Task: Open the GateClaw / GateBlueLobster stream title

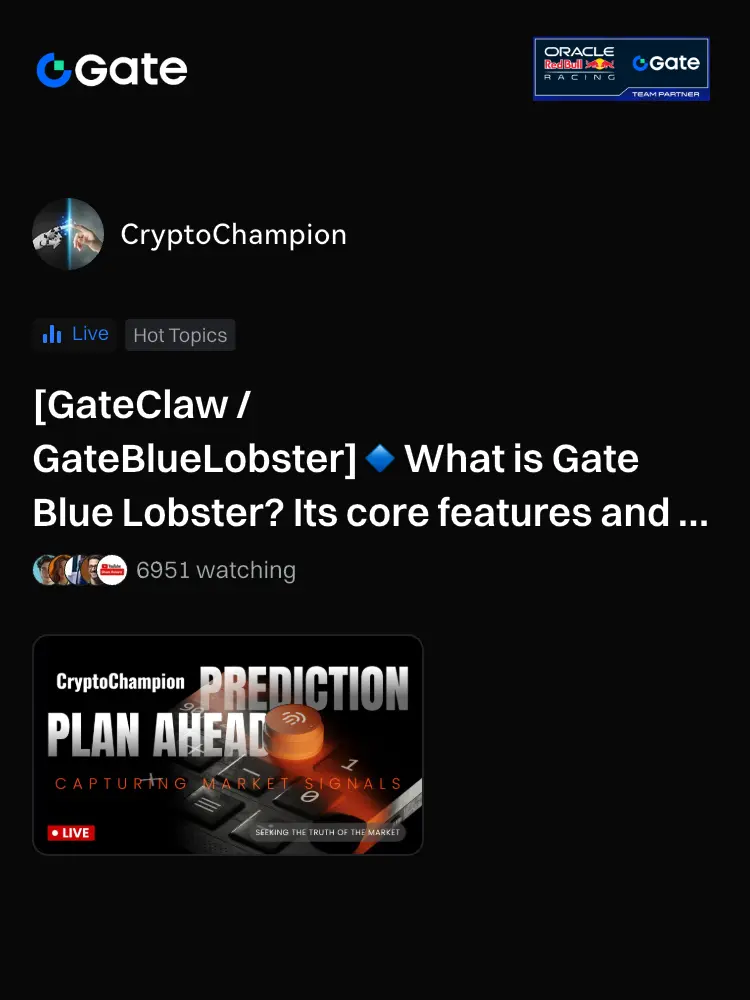Action: 371,459
